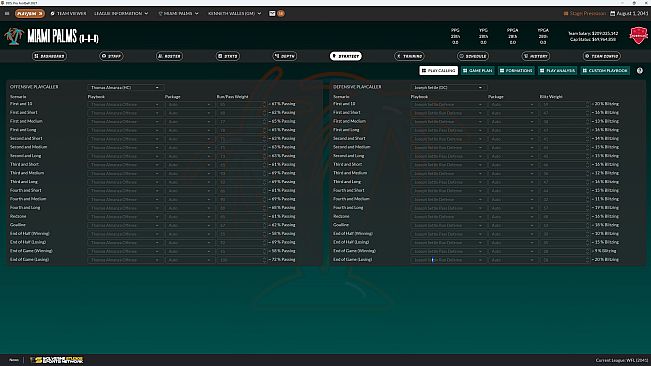Open the Defensive Playcaller dropdown
Image resolution: width=651 pixels, height=366 pixels.
coord(448,88)
